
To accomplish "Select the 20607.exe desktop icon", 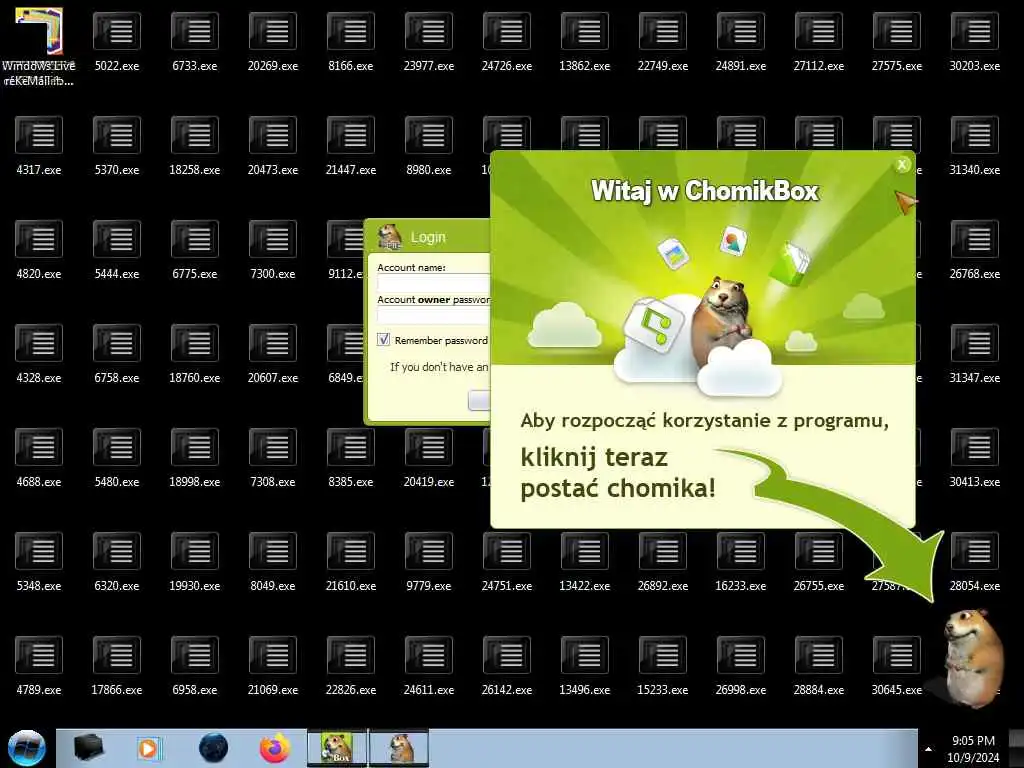I will click(273, 353).
